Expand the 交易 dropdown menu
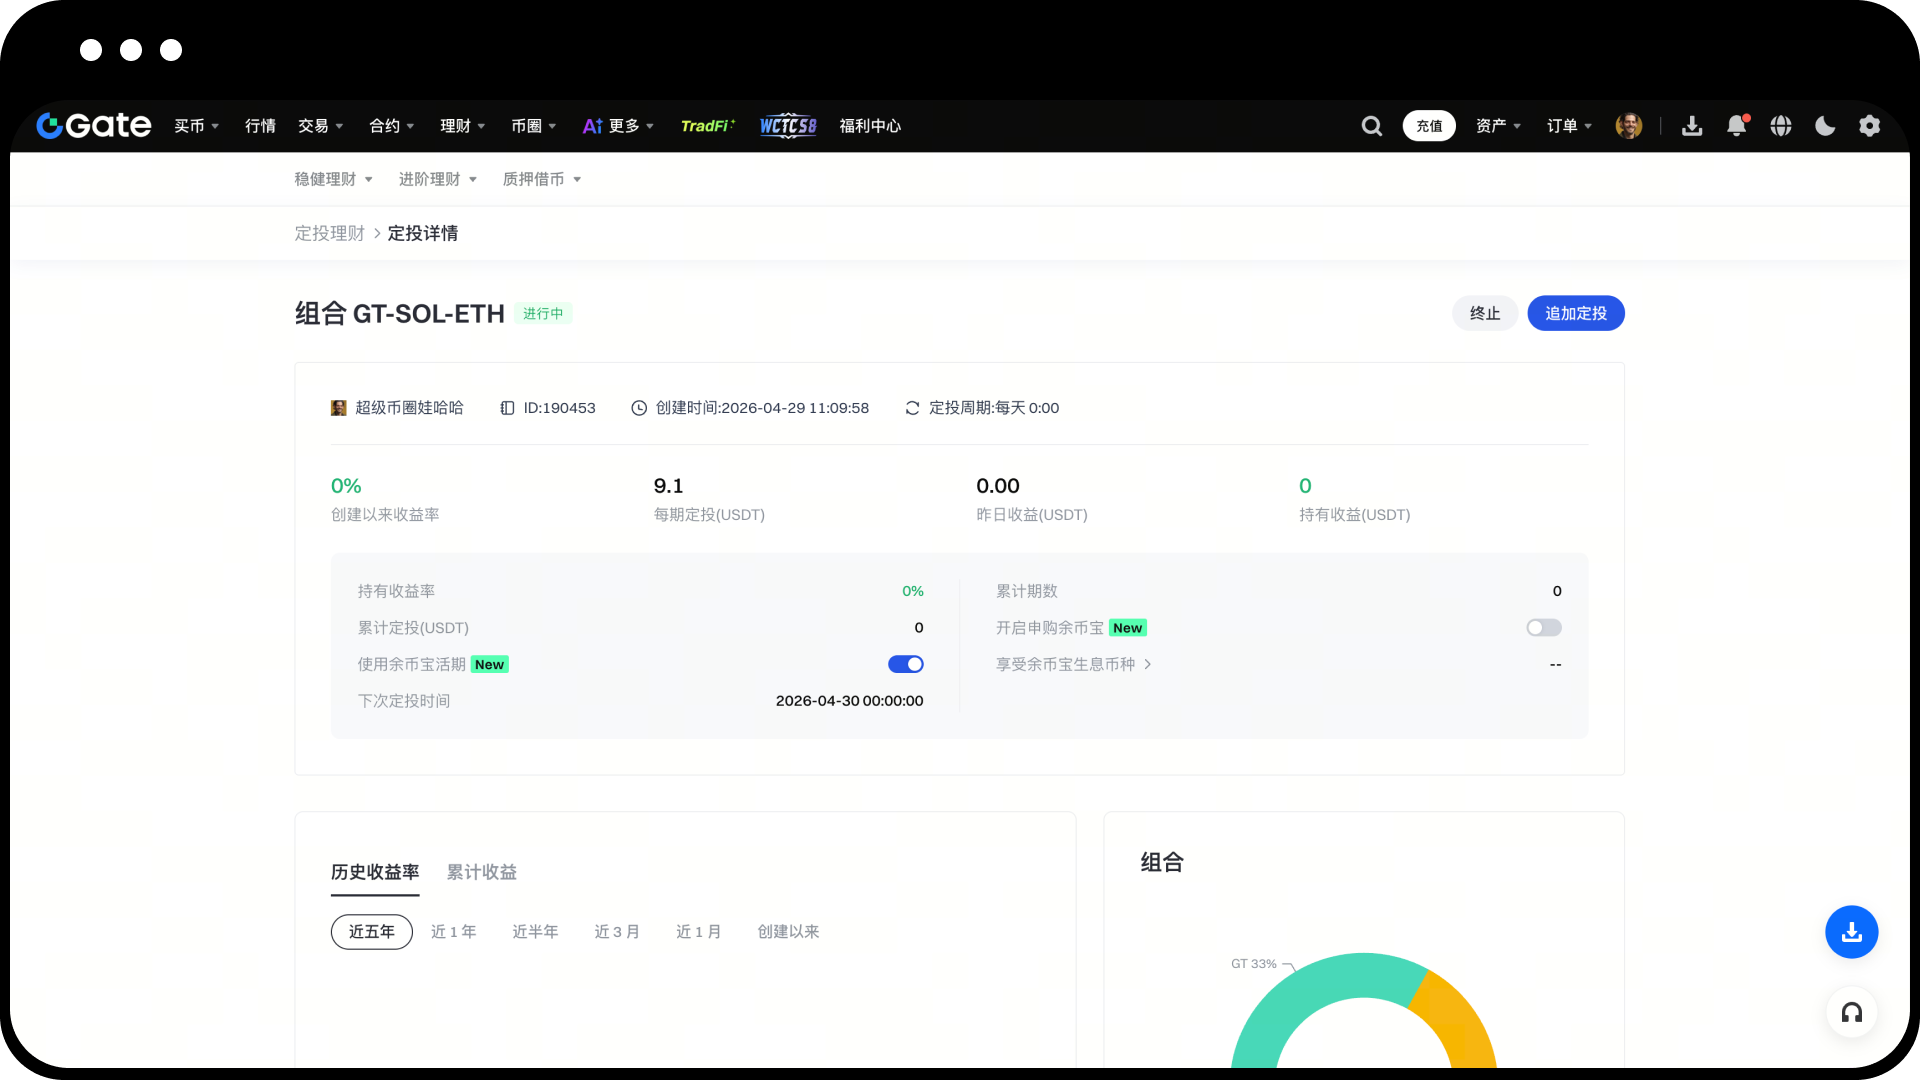The image size is (1920, 1080). click(321, 126)
